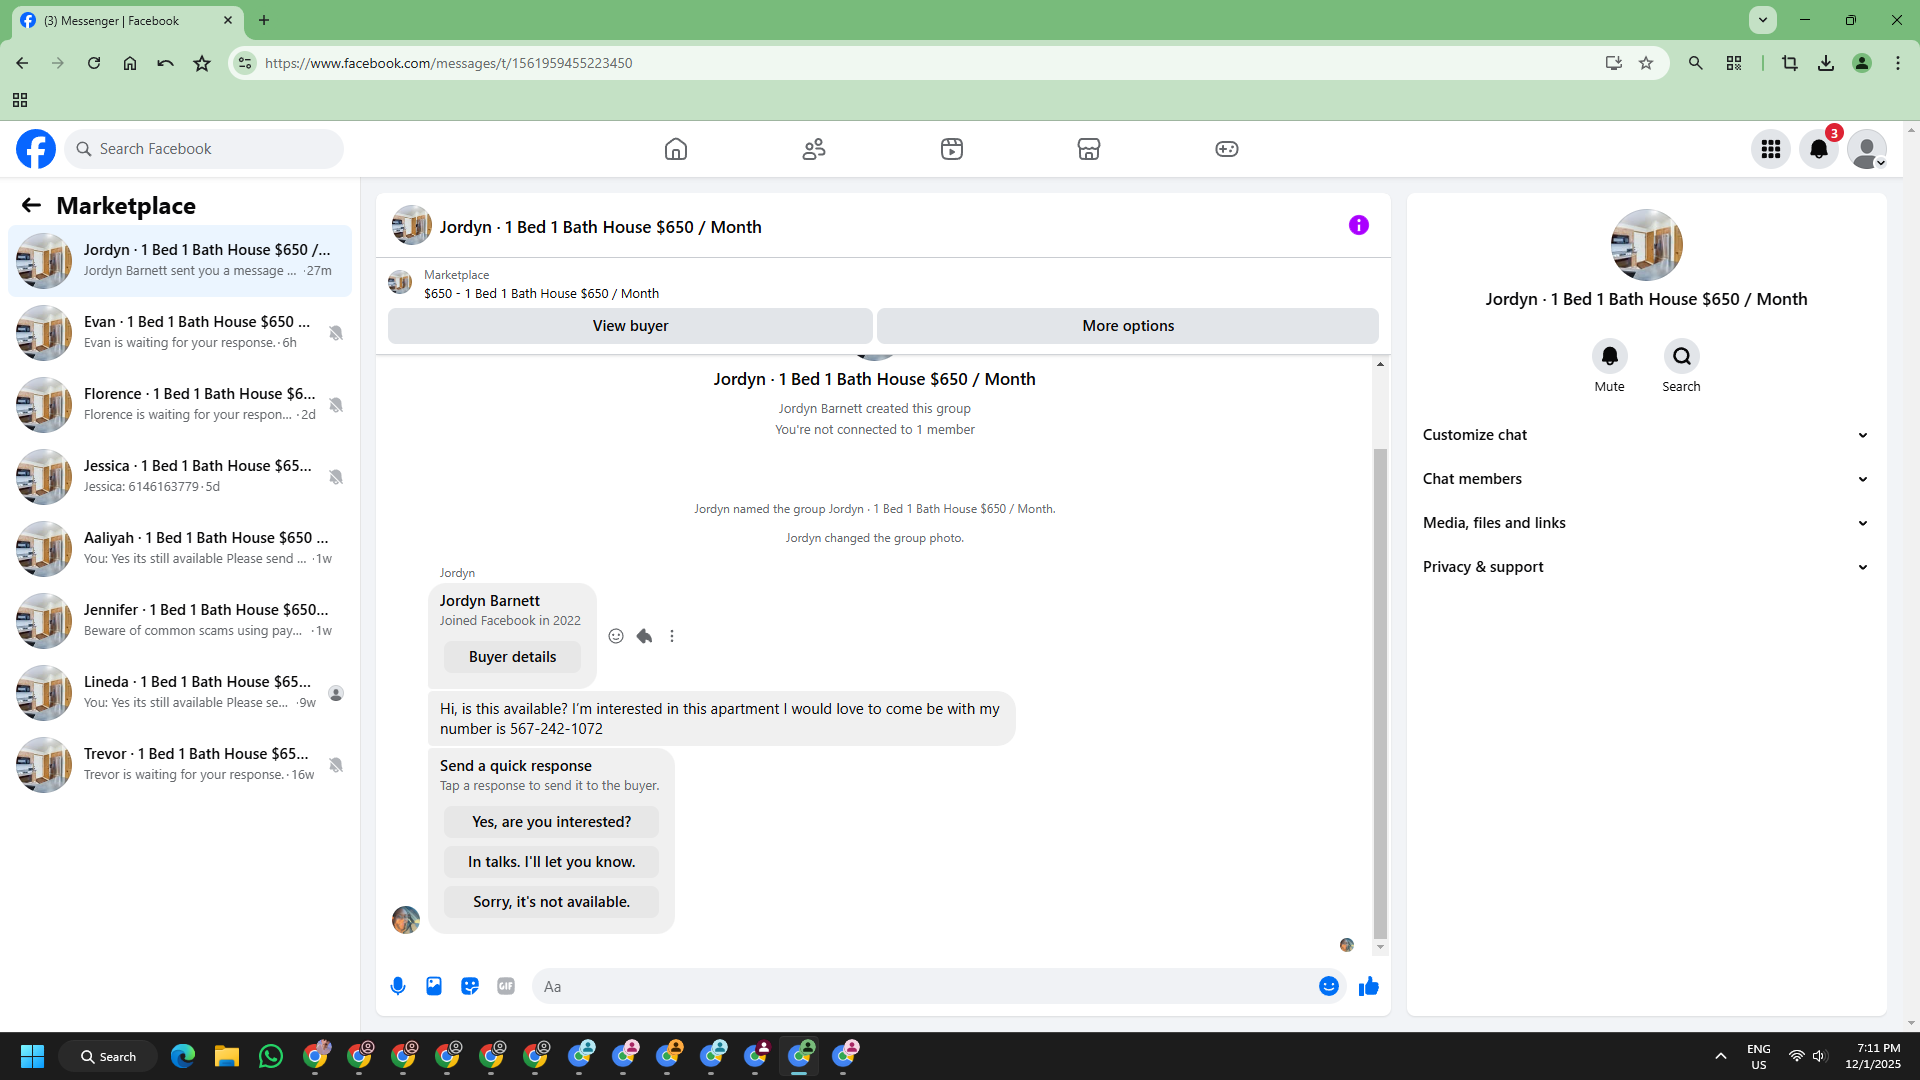Viewport: 1920px width, 1080px height.
Task: Click the Facebook logo
Action: 36,149
